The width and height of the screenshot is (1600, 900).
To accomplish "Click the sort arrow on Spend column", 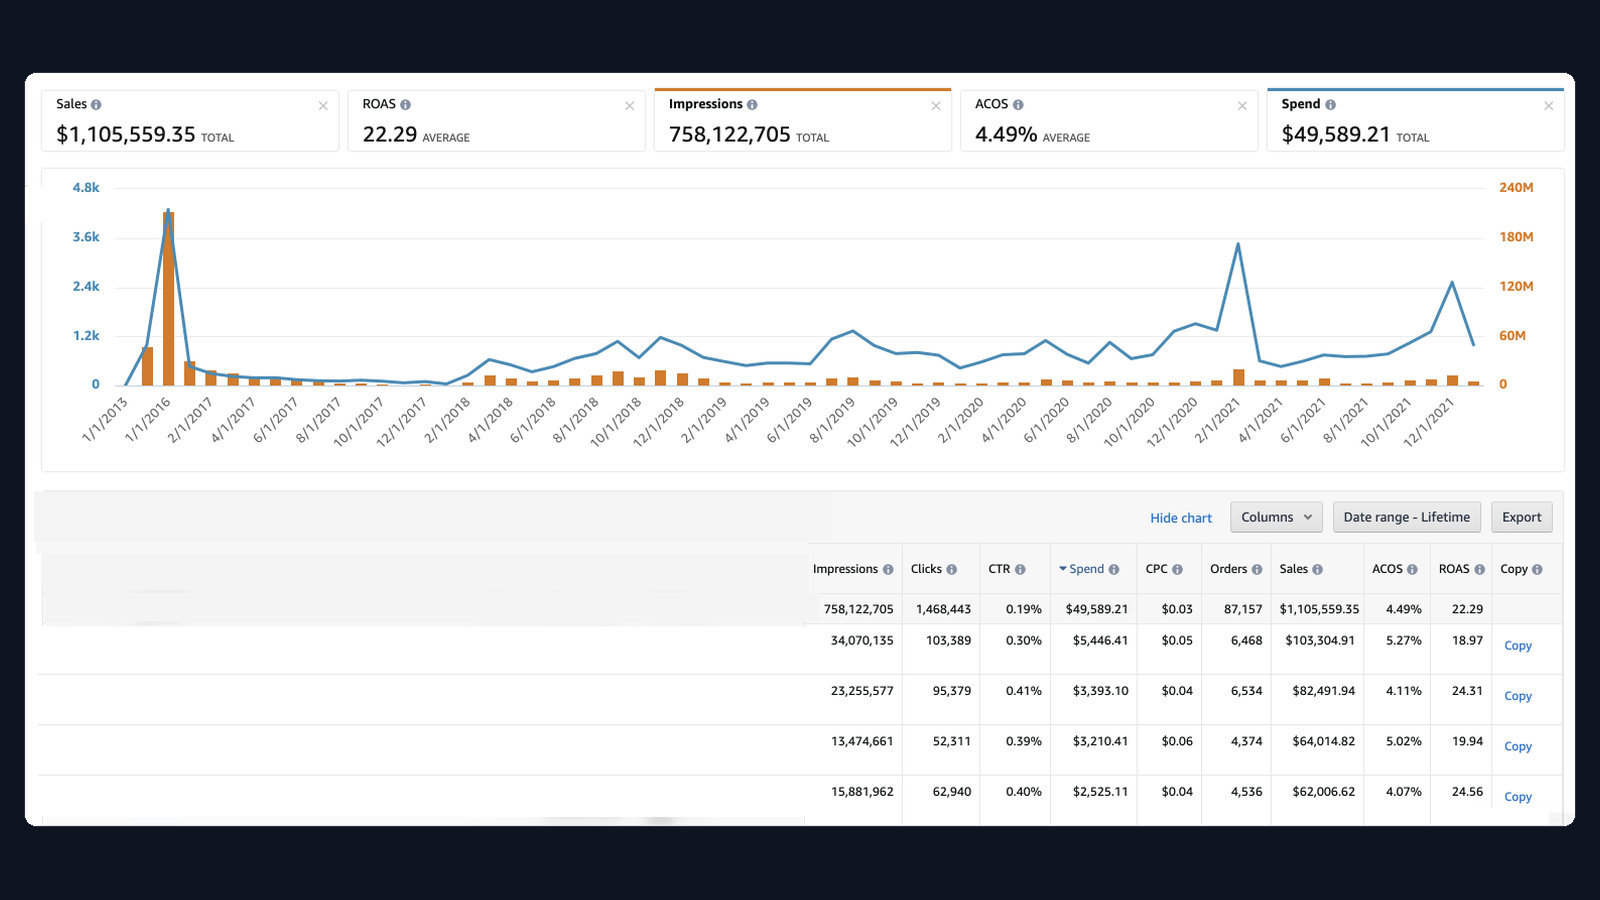I will tap(1063, 569).
